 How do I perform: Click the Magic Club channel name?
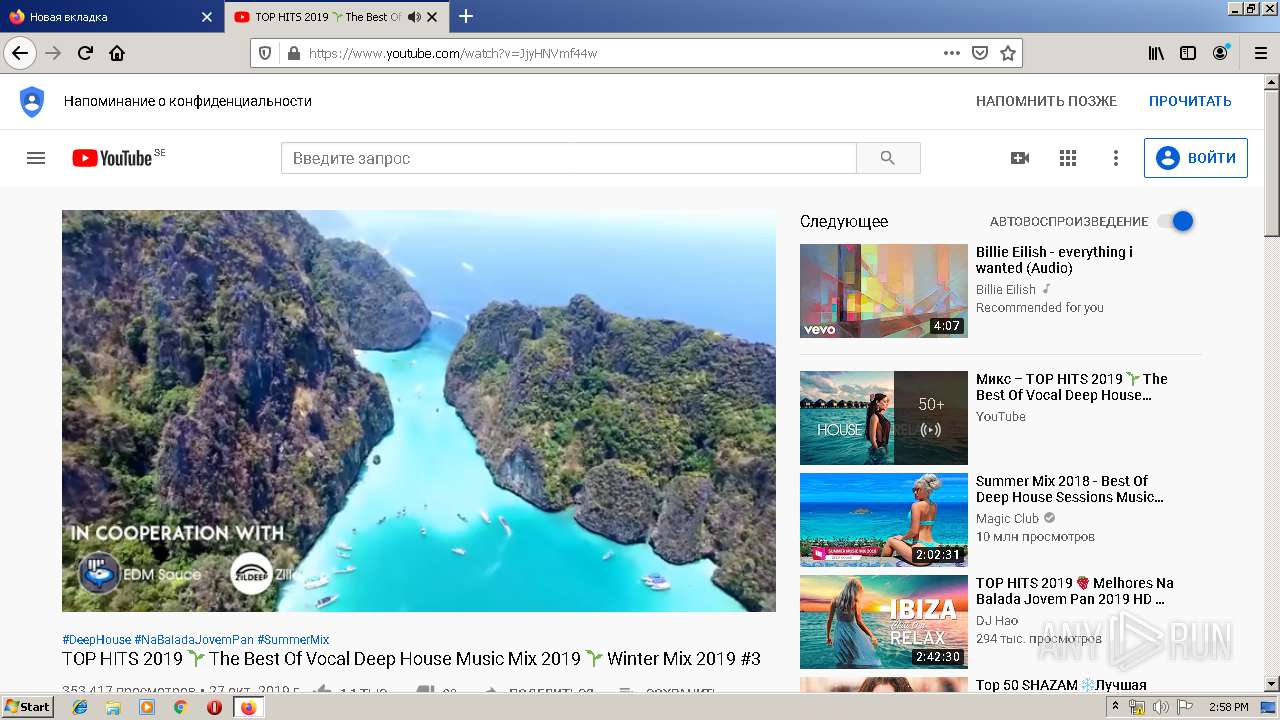pyautogui.click(x=1007, y=519)
